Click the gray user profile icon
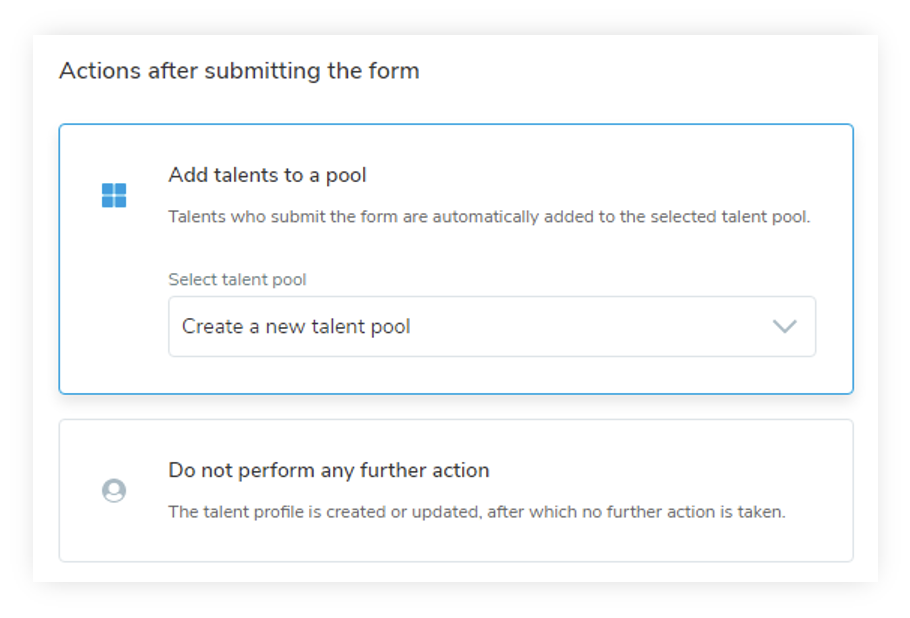This screenshot has width=910, height=618. coord(114,491)
